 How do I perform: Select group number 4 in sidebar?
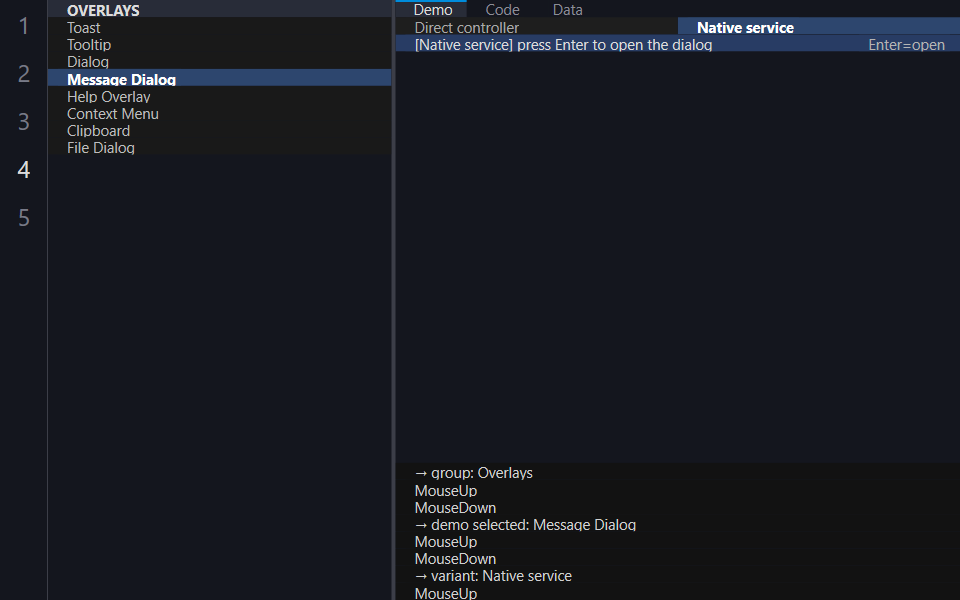(23, 170)
